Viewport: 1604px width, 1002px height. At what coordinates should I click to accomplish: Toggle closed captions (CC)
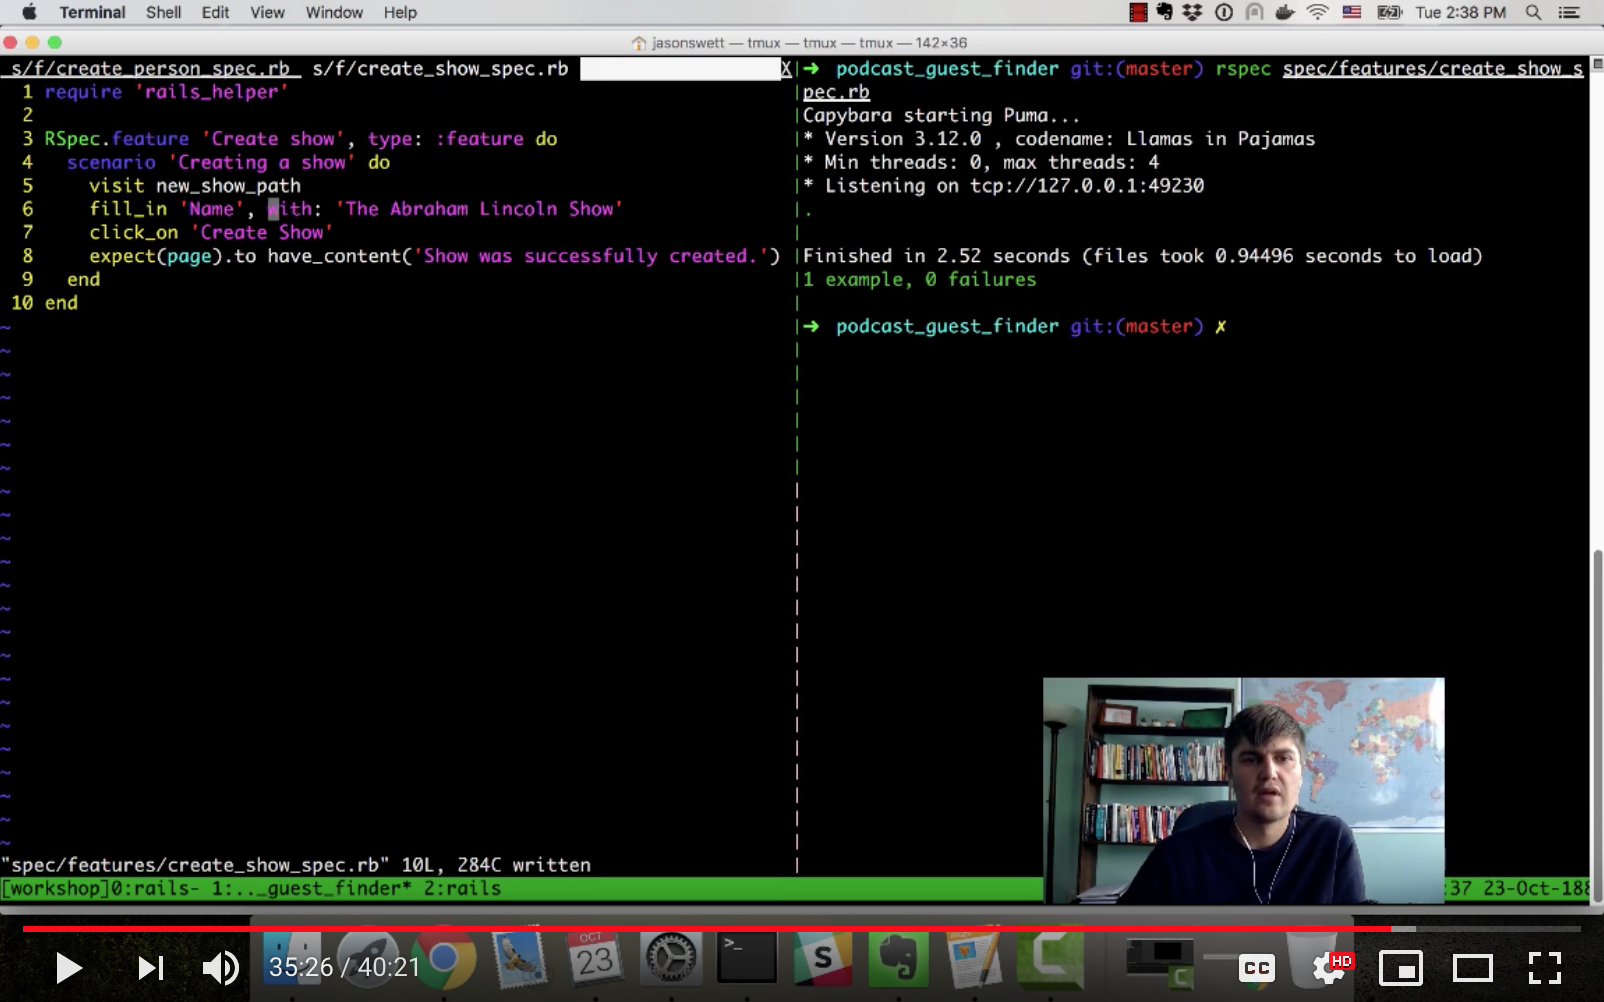point(1257,967)
